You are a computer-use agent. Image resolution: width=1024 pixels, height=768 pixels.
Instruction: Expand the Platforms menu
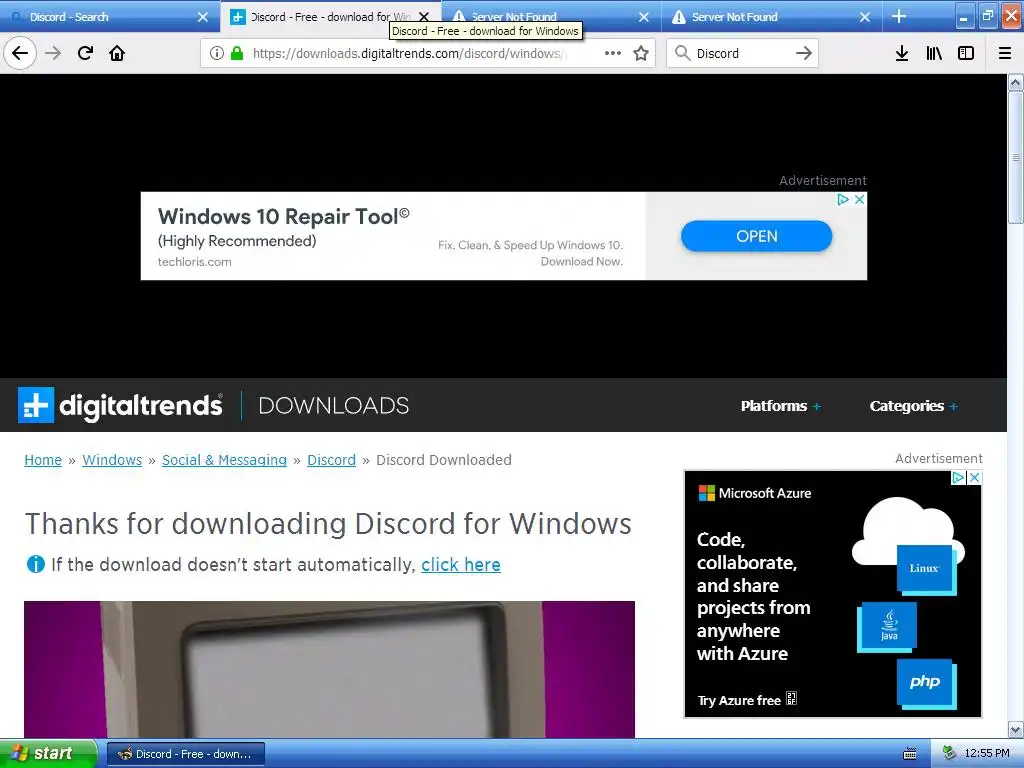[780, 406]
